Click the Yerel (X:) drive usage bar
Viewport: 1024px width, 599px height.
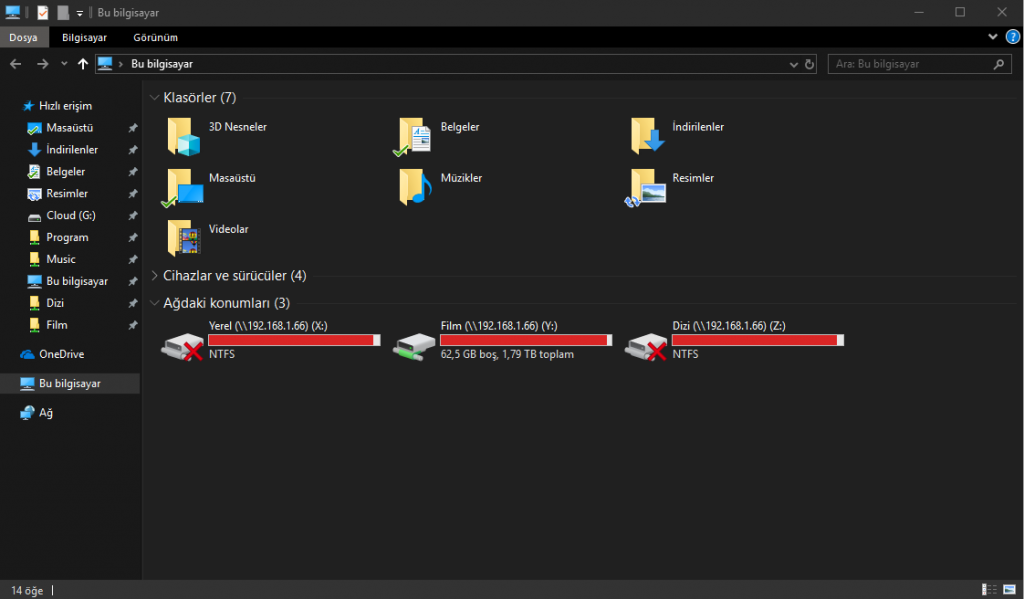[x=294, y=340]
